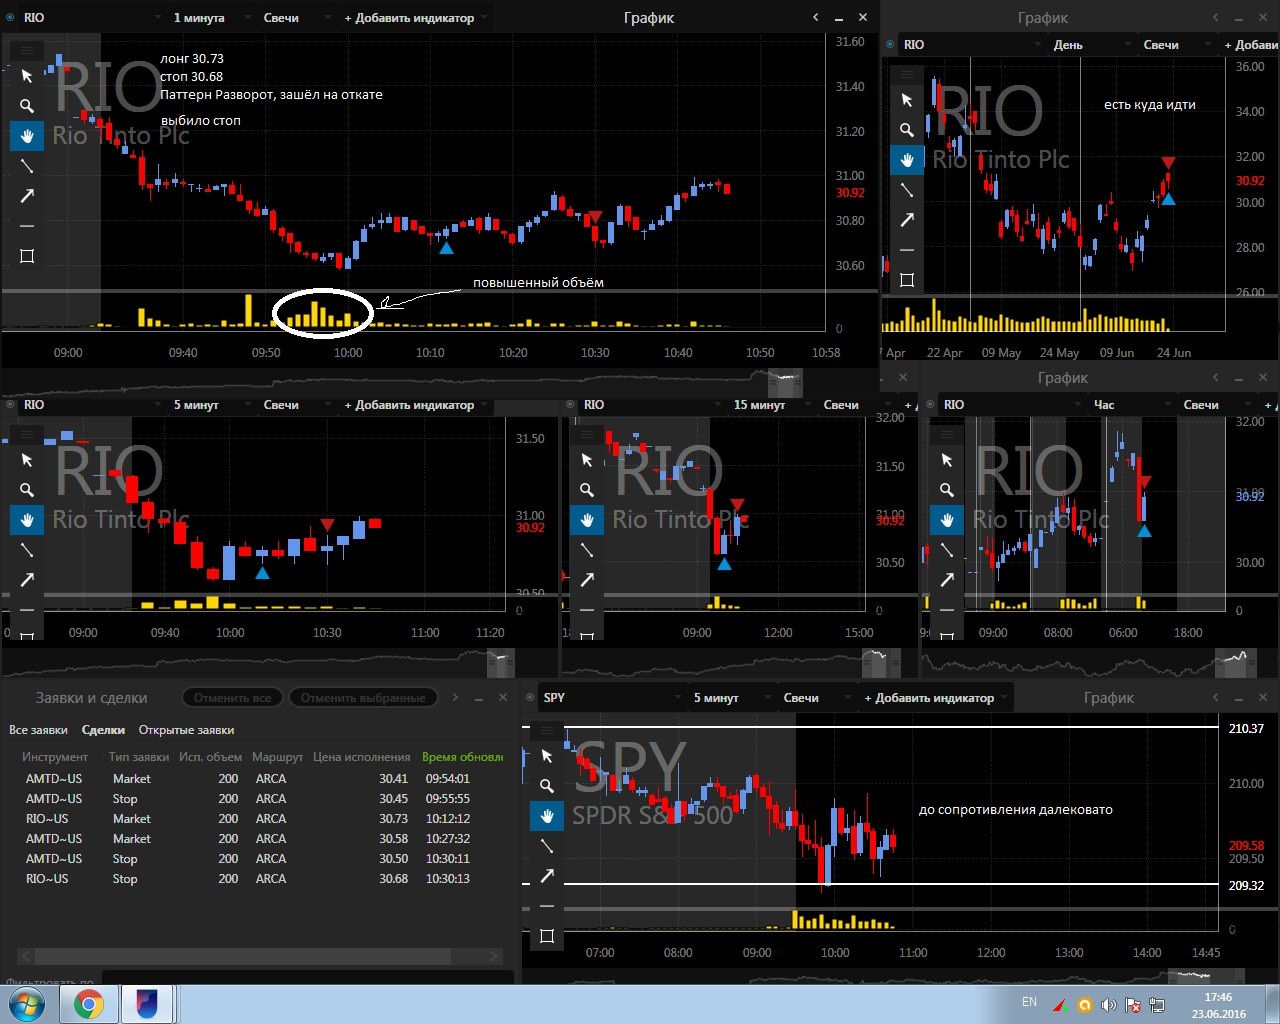Click the back arrow in SPY chart header

[1216, 698]
